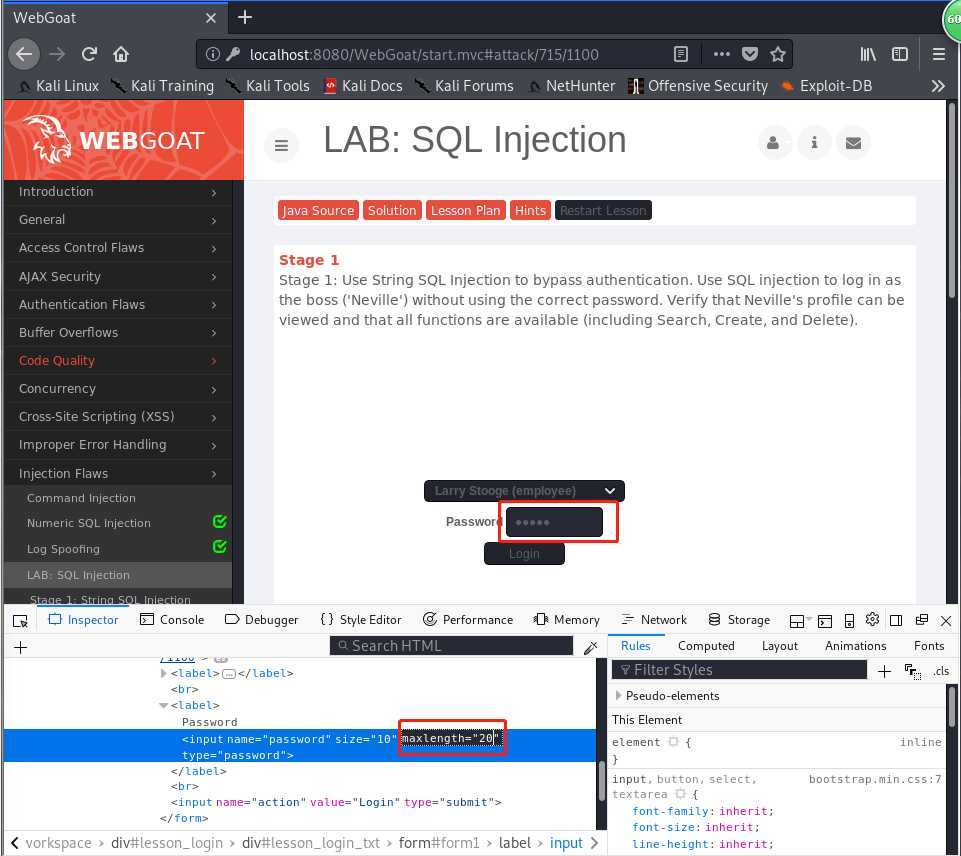The image size is (961, 856).
Task: Toggle highlight for input, button selector
Action: click(680, 795)
